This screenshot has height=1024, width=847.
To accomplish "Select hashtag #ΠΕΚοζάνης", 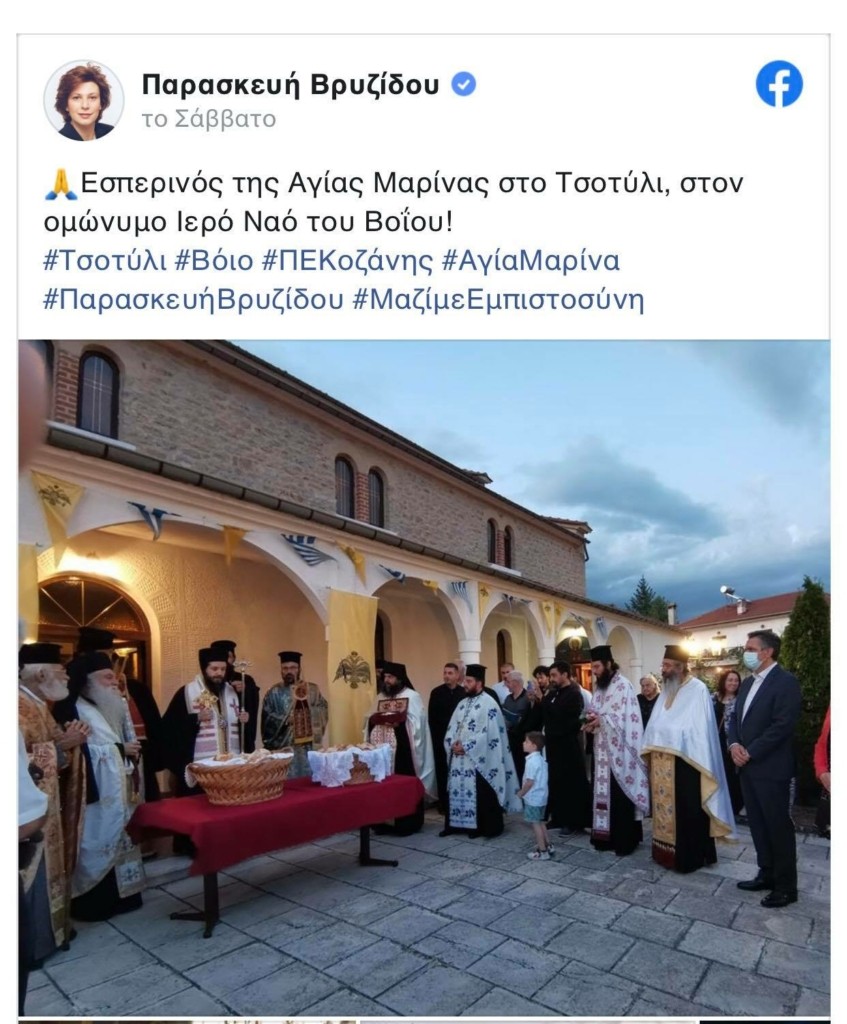I will click(347, 261).
